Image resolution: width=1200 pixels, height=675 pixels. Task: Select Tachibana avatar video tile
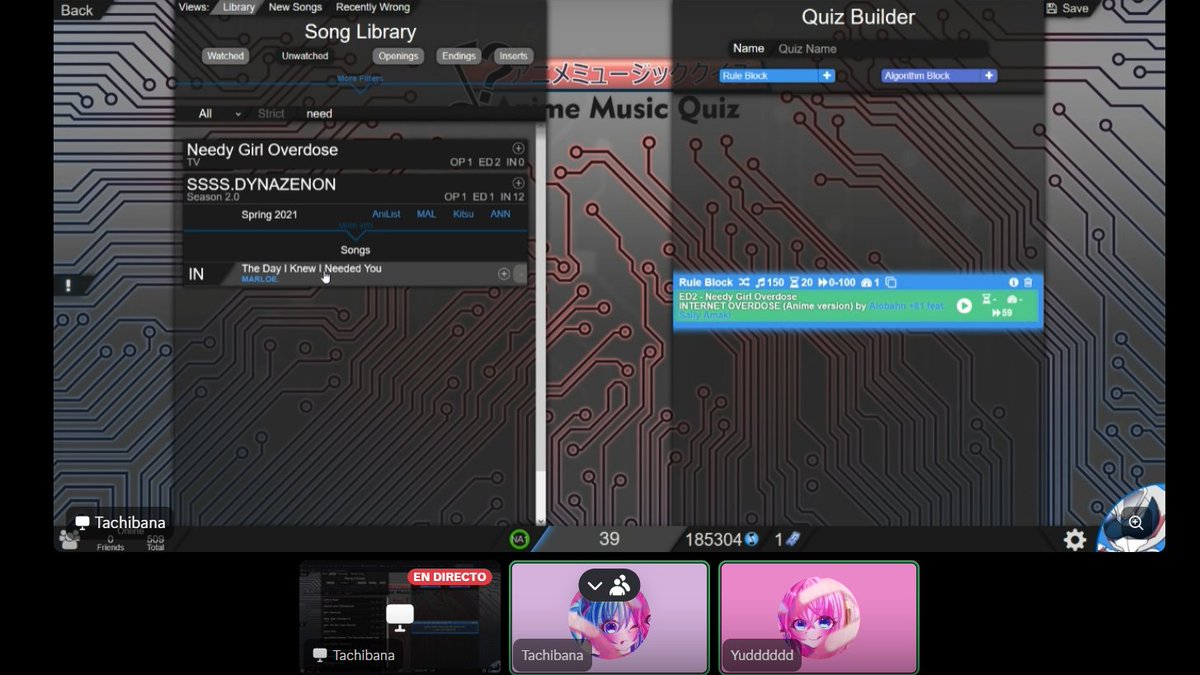point(609,616)
